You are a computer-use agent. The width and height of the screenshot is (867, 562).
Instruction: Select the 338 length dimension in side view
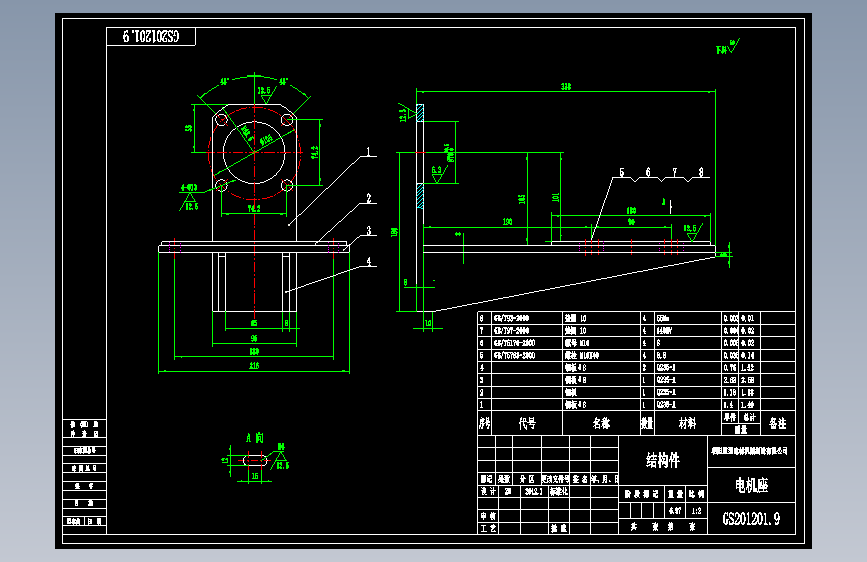[x=566, y=86]
